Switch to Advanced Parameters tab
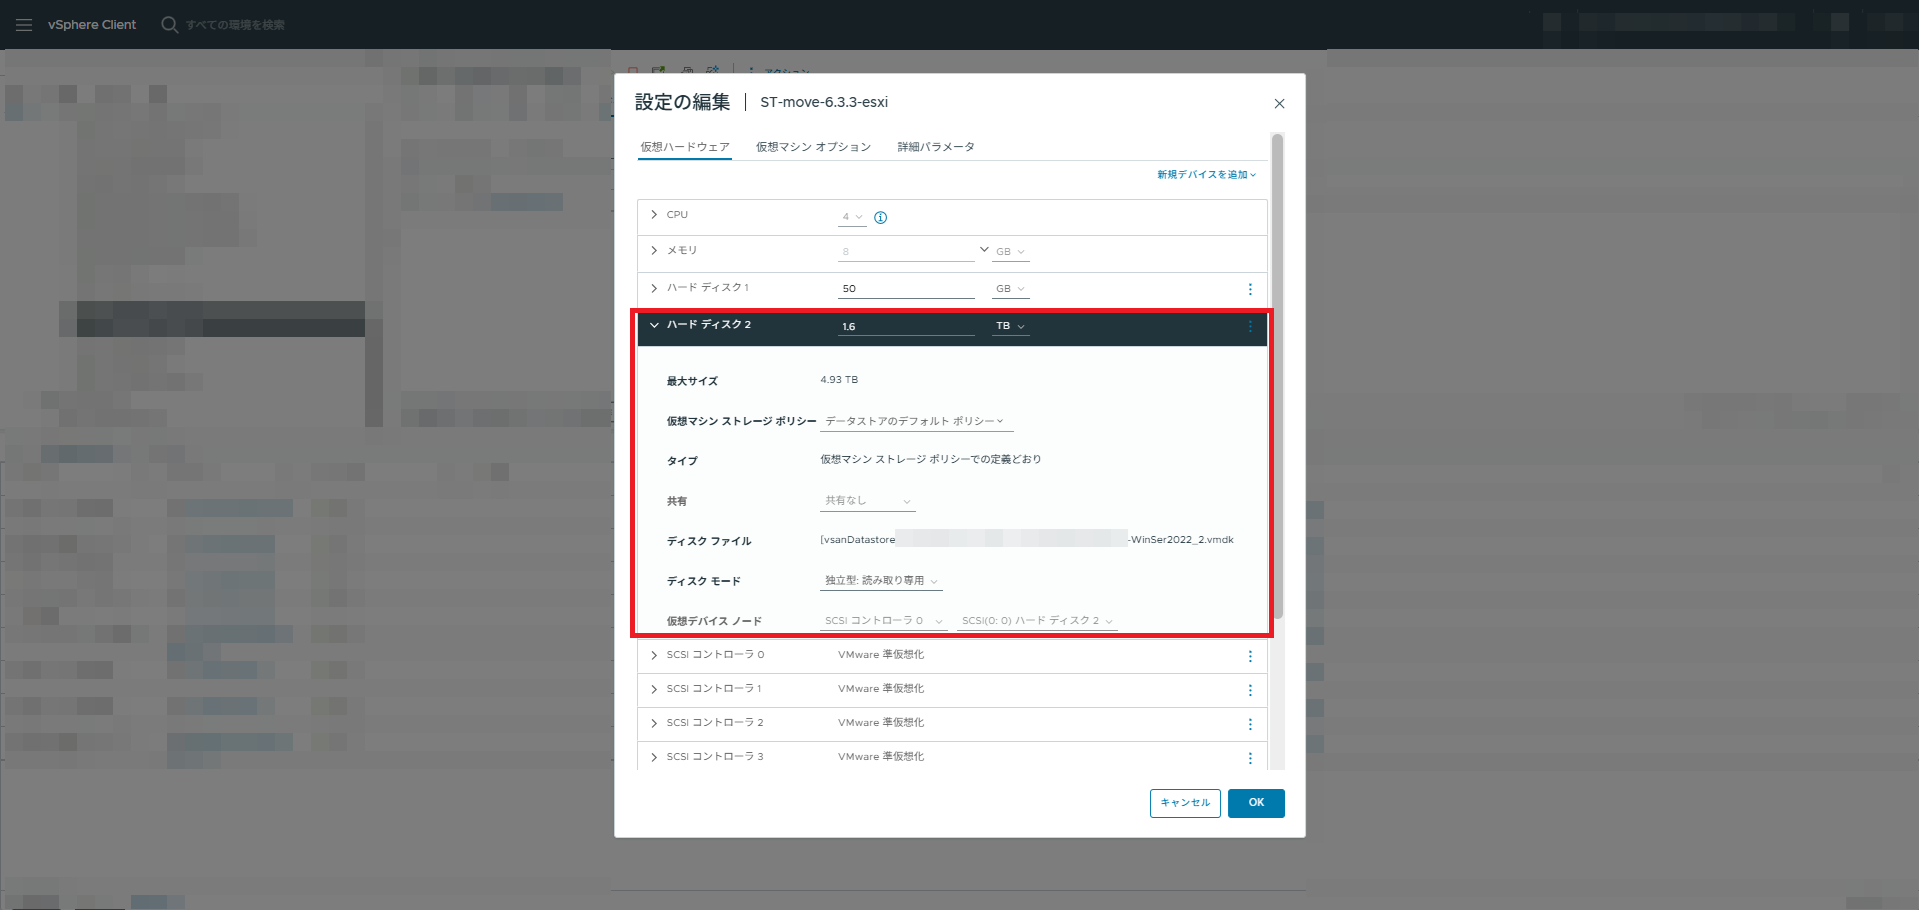The height and width of the screenshot is (910, 1919). point(936,147)
